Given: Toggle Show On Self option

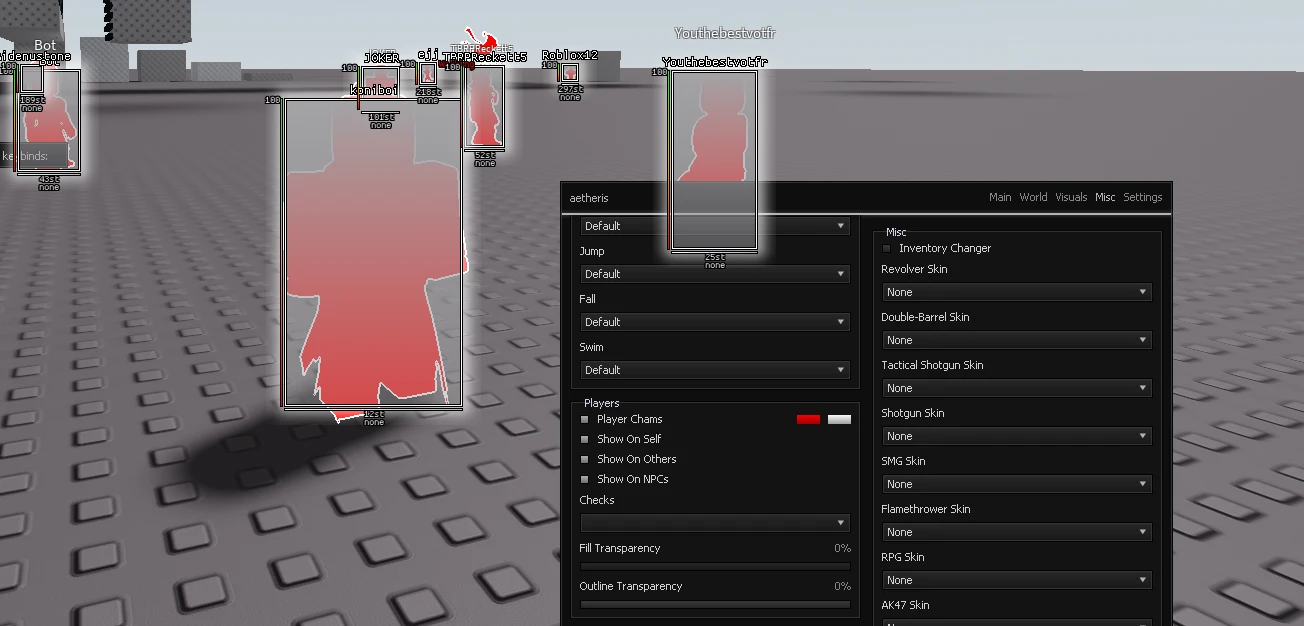Looking at the screenshot, I should coord(585,439).
